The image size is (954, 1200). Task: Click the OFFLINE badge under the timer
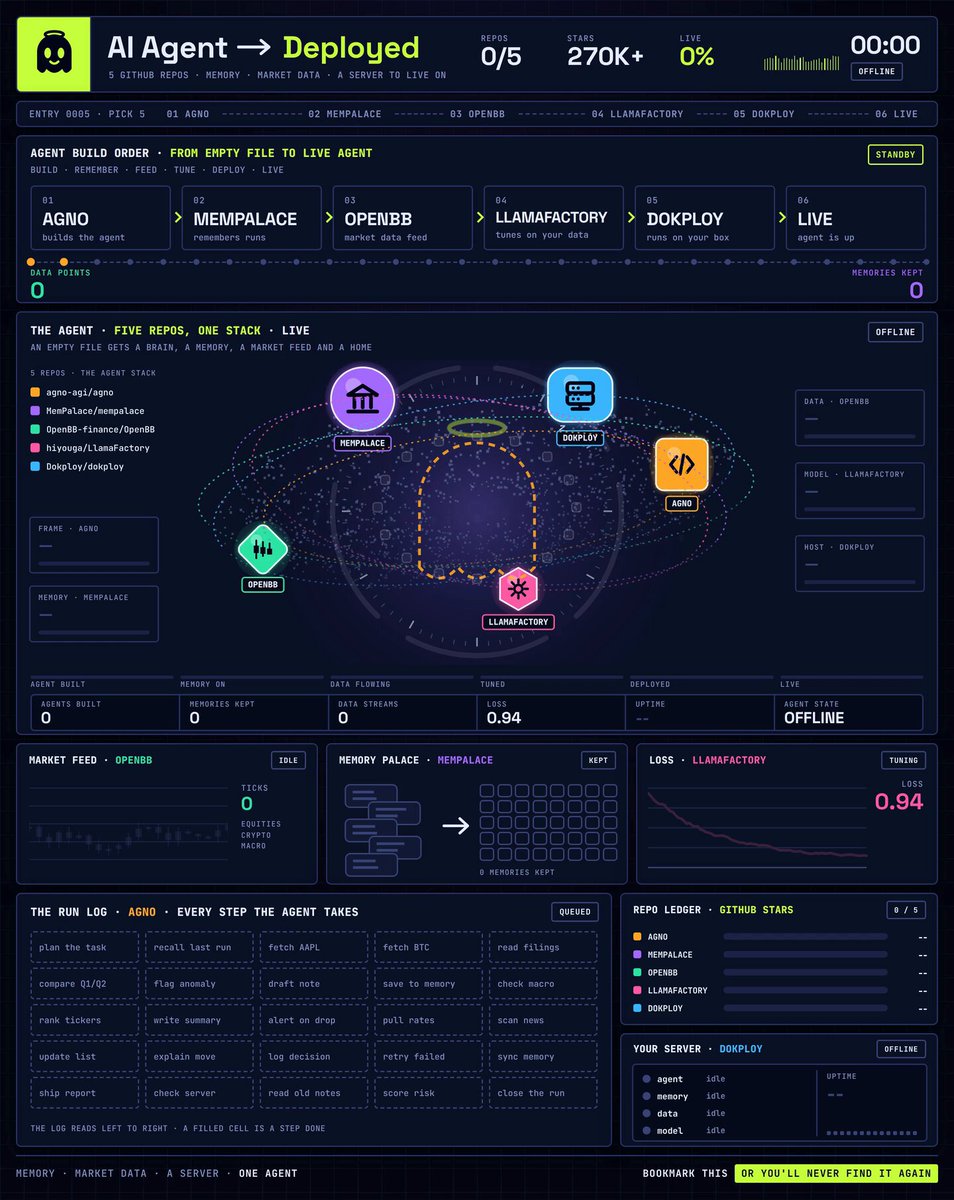coord(876,71)
